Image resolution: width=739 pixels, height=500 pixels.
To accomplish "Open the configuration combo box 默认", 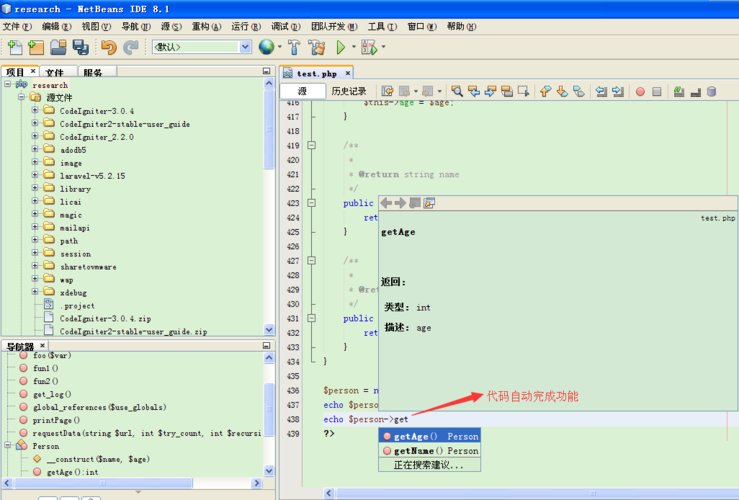I will pyautogui.click(x=202, y=47).
